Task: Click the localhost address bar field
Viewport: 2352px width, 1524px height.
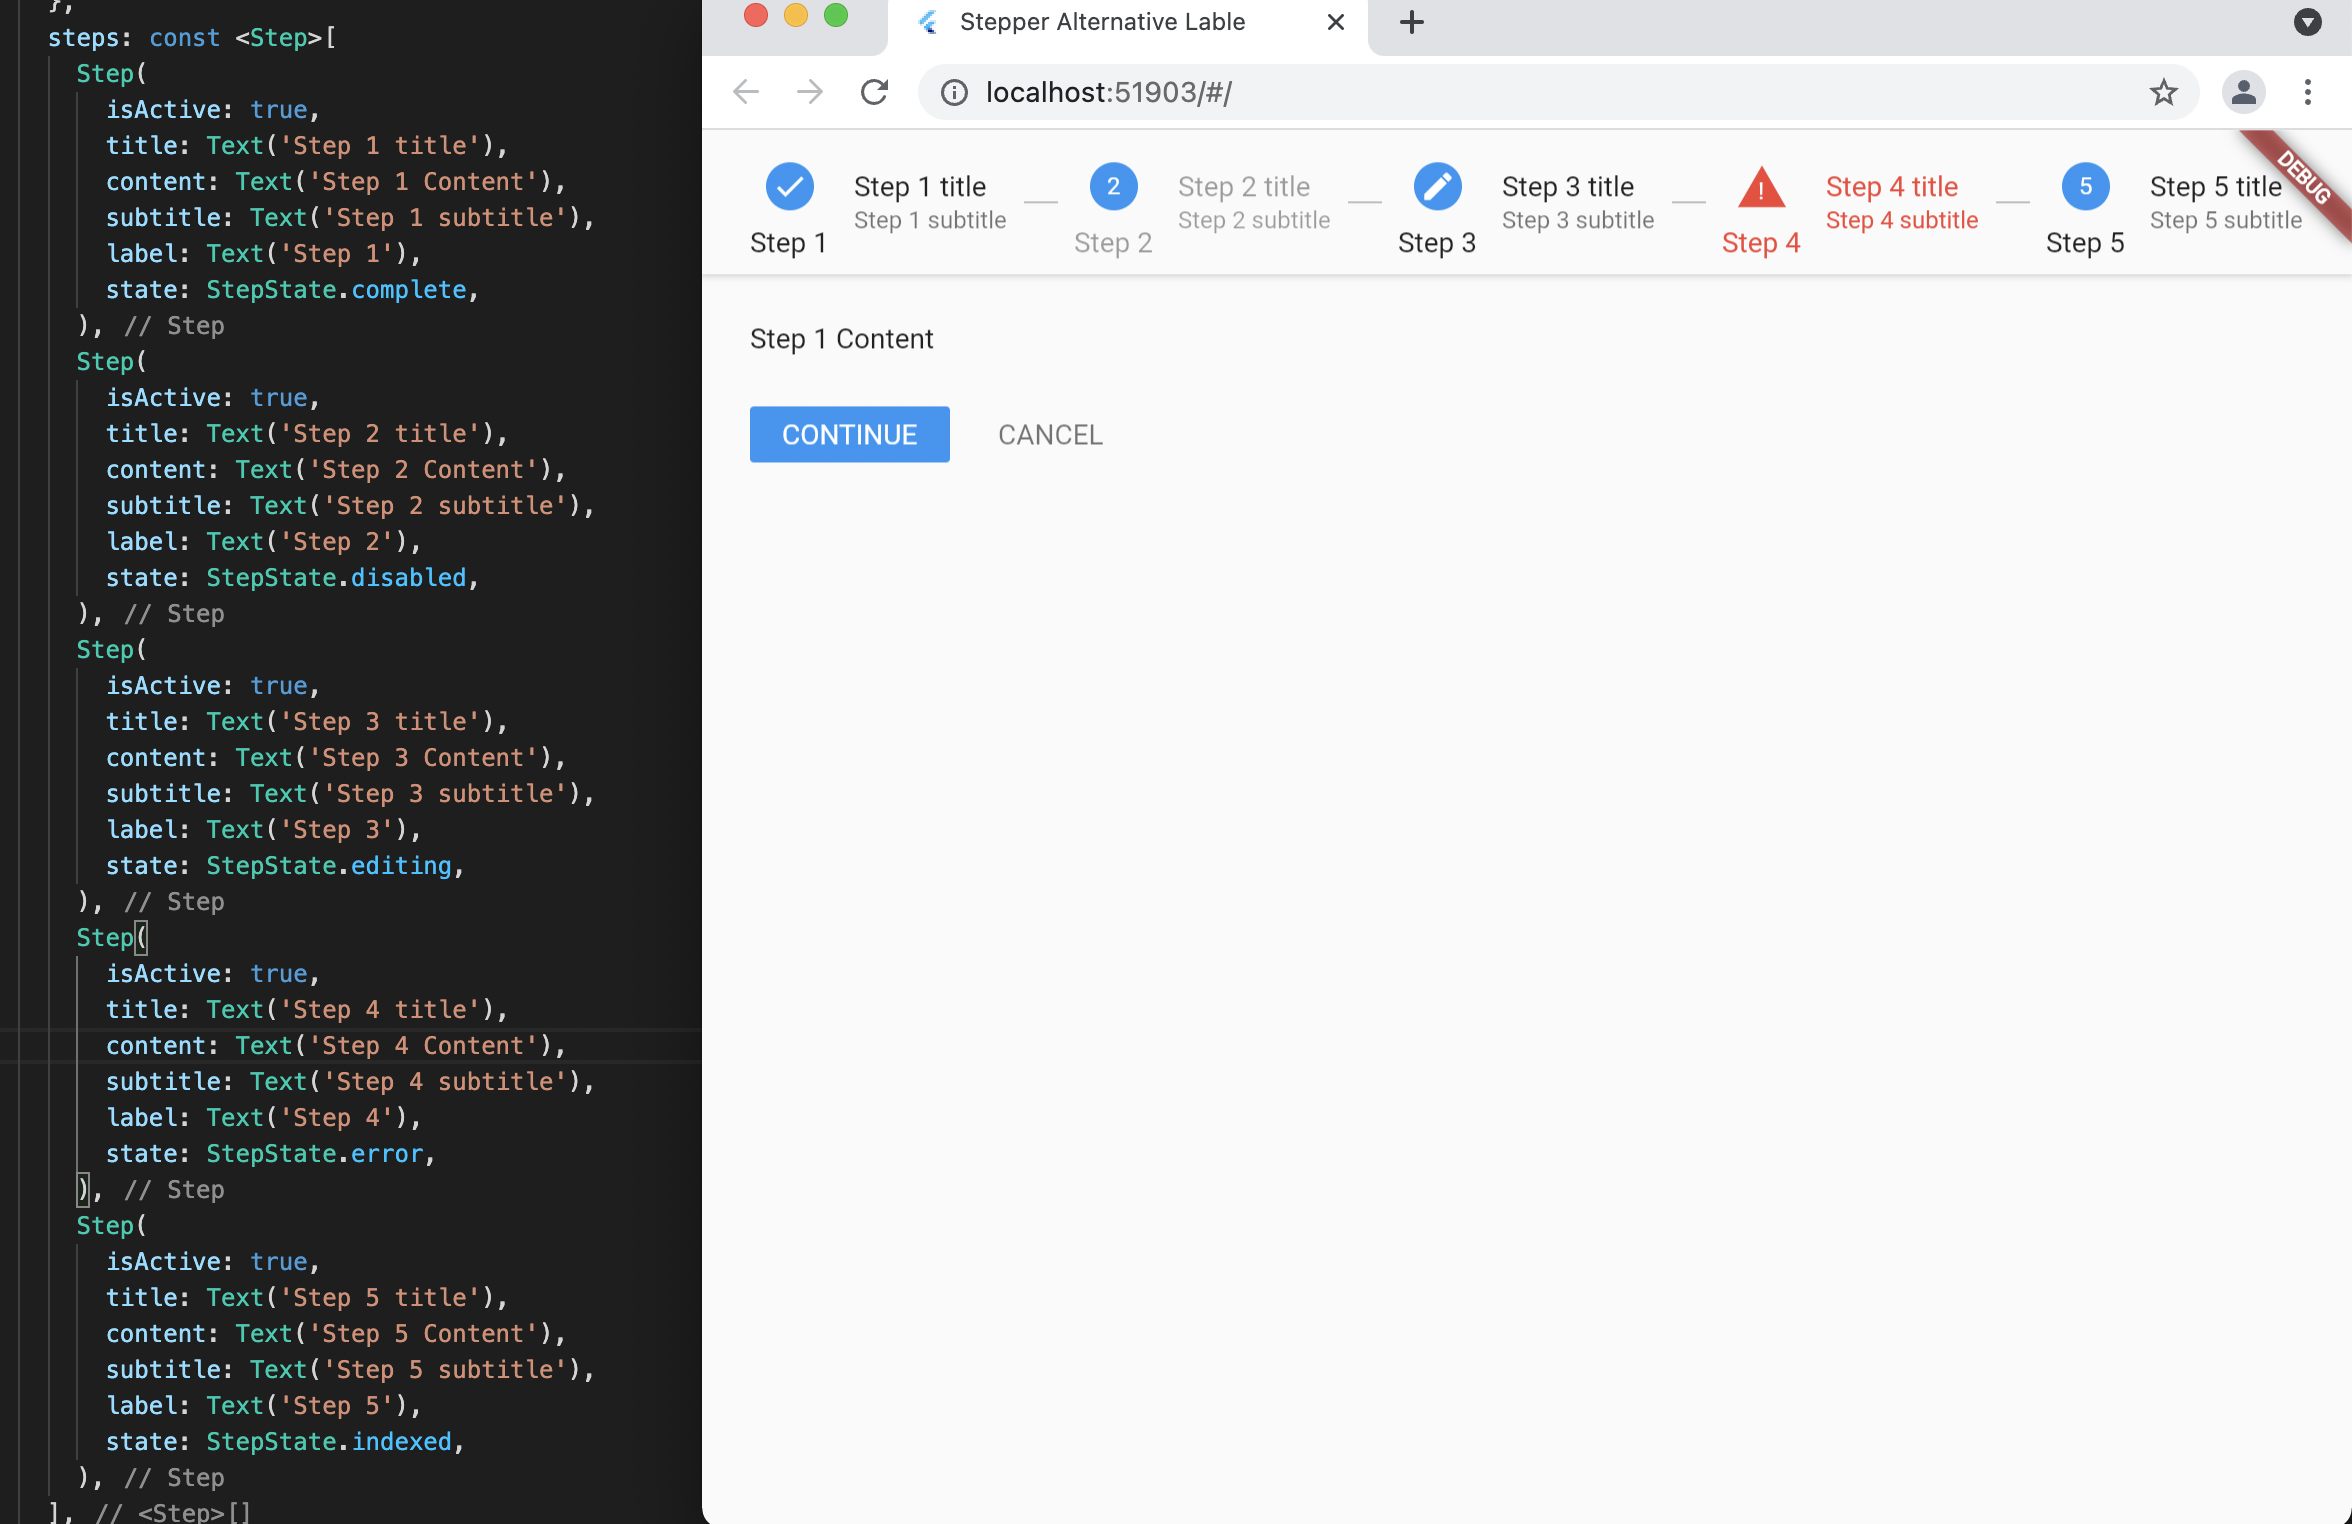Action: coord(1558,92)
